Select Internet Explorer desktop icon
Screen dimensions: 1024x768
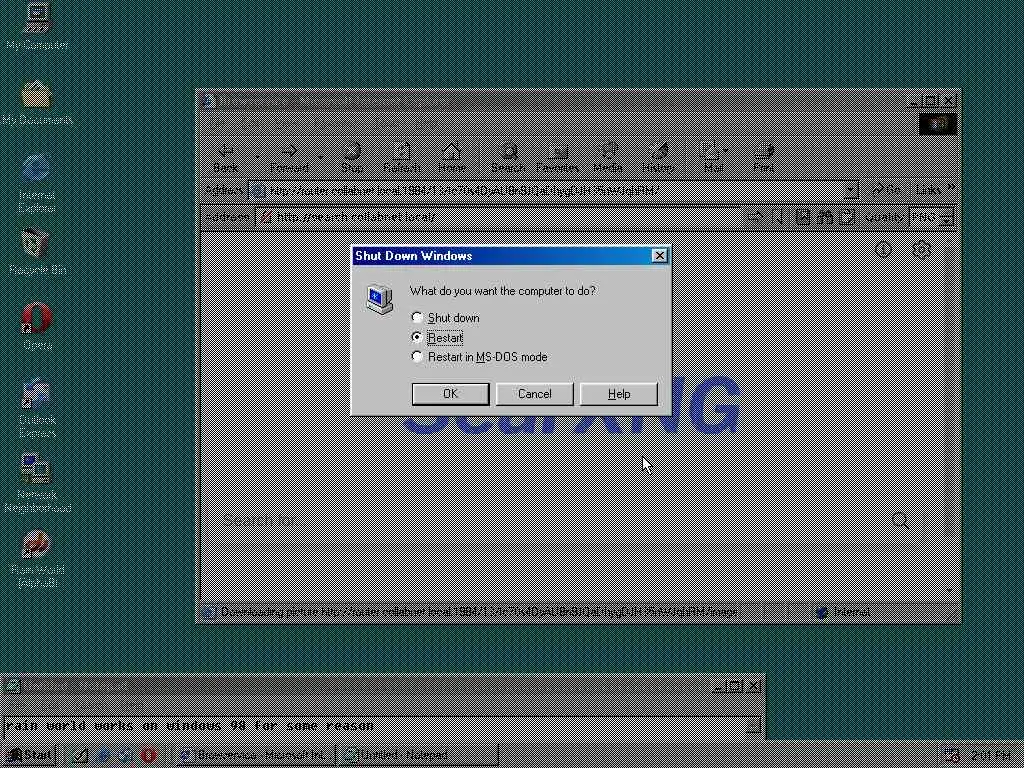[x=37, y=184]
